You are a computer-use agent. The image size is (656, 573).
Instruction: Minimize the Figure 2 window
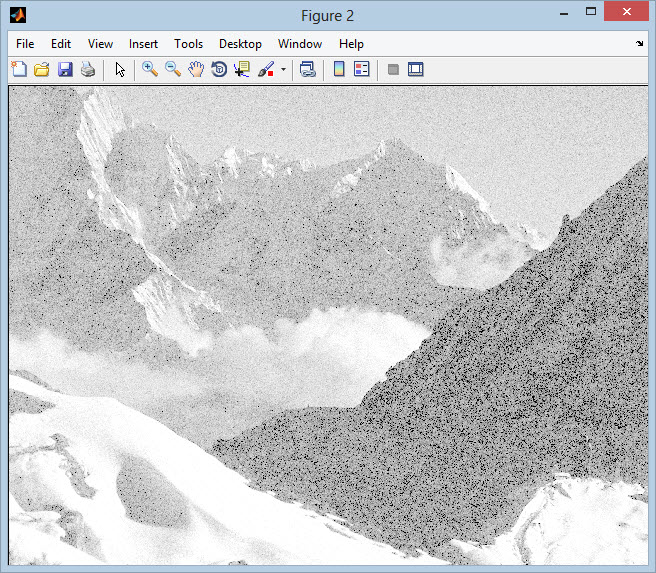point(564,13)
